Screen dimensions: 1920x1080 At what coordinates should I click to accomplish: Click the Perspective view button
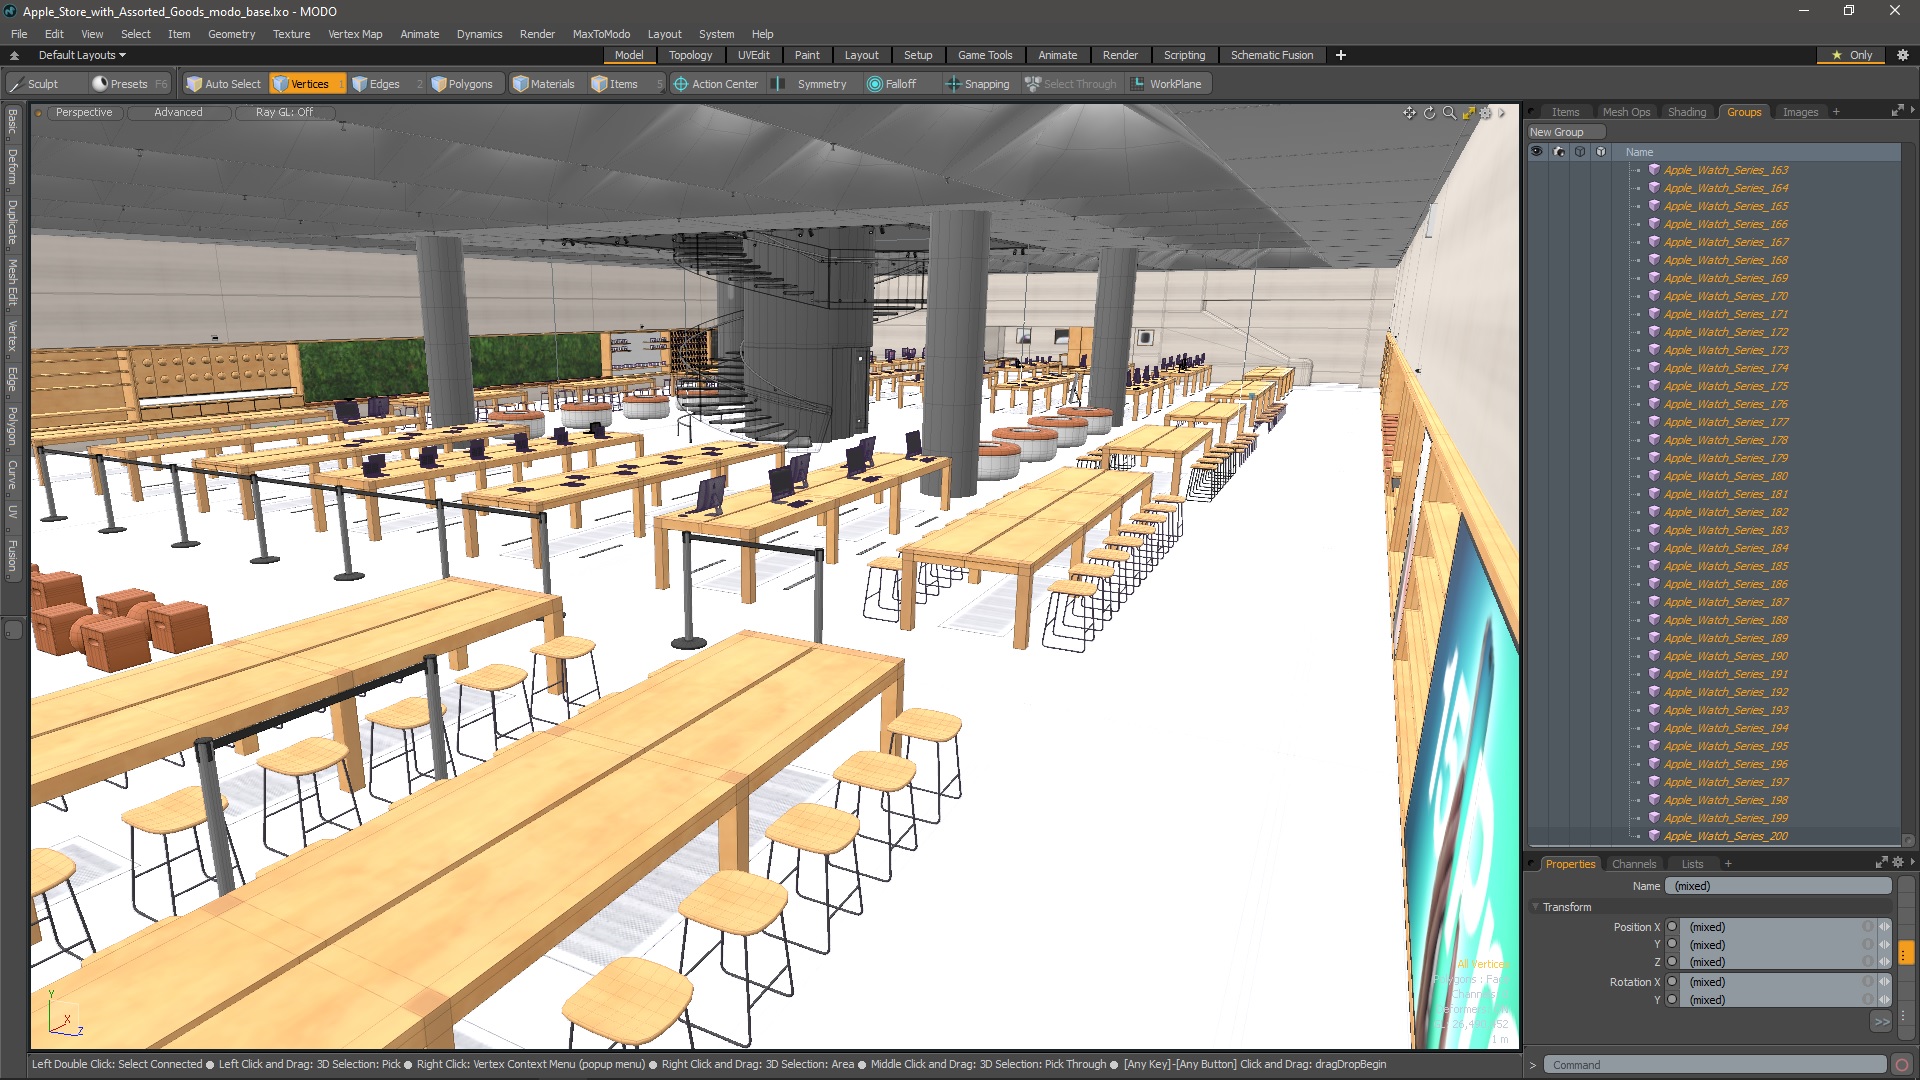(84, 112)
